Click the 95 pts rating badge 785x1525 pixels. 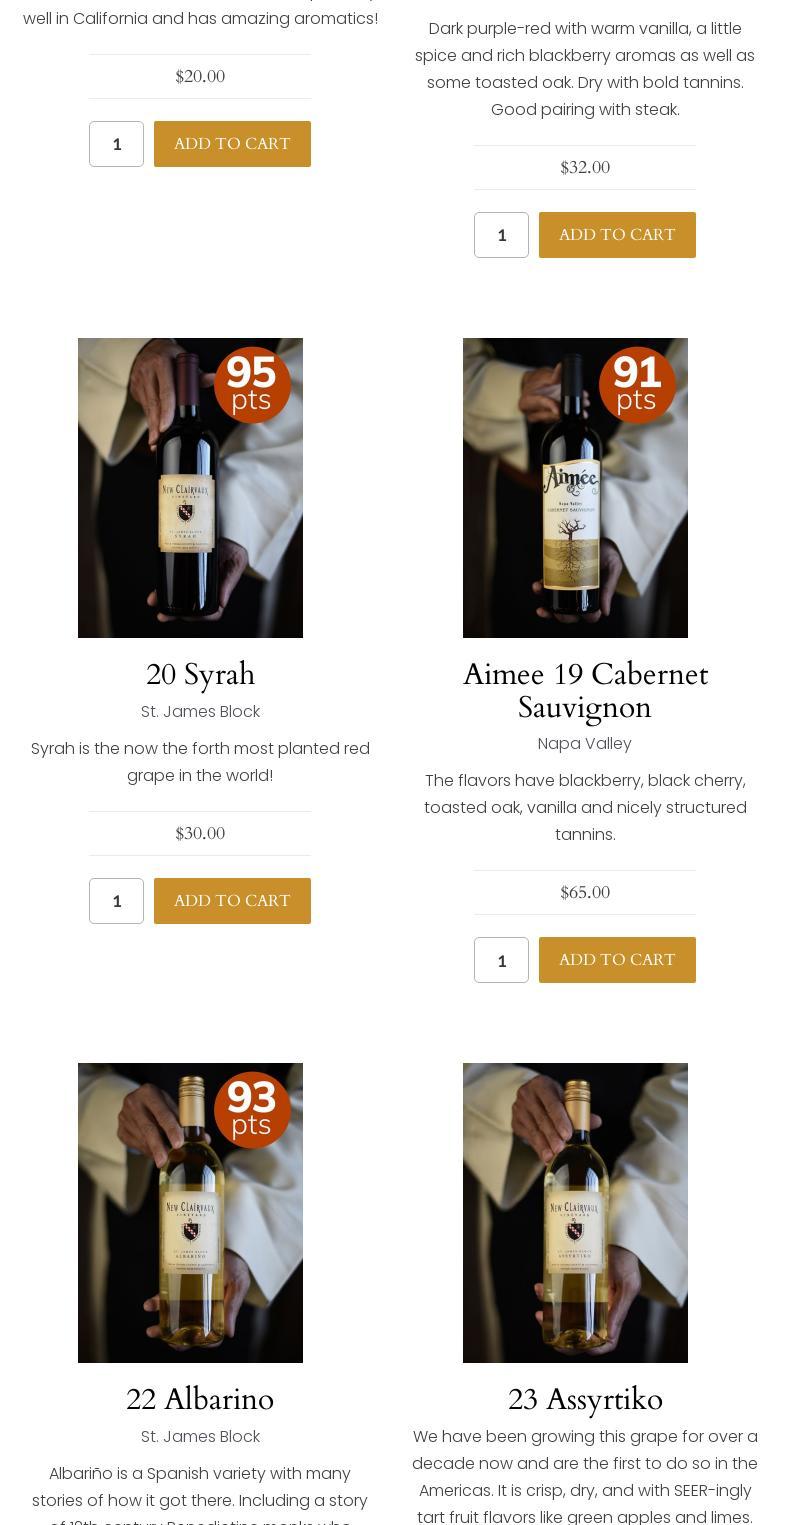[x=252, y=385]
